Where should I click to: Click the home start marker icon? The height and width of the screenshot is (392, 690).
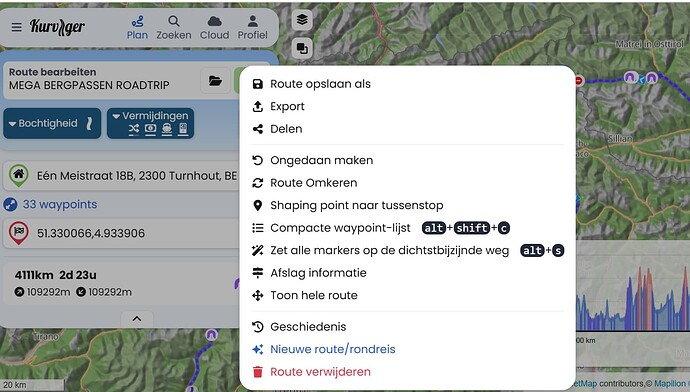click(18, 175)
